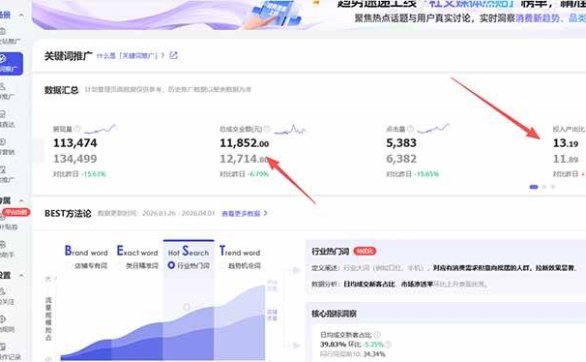Click the 13.19 ROI value
This screenshot has height=362, width=586.
(565, 143)
